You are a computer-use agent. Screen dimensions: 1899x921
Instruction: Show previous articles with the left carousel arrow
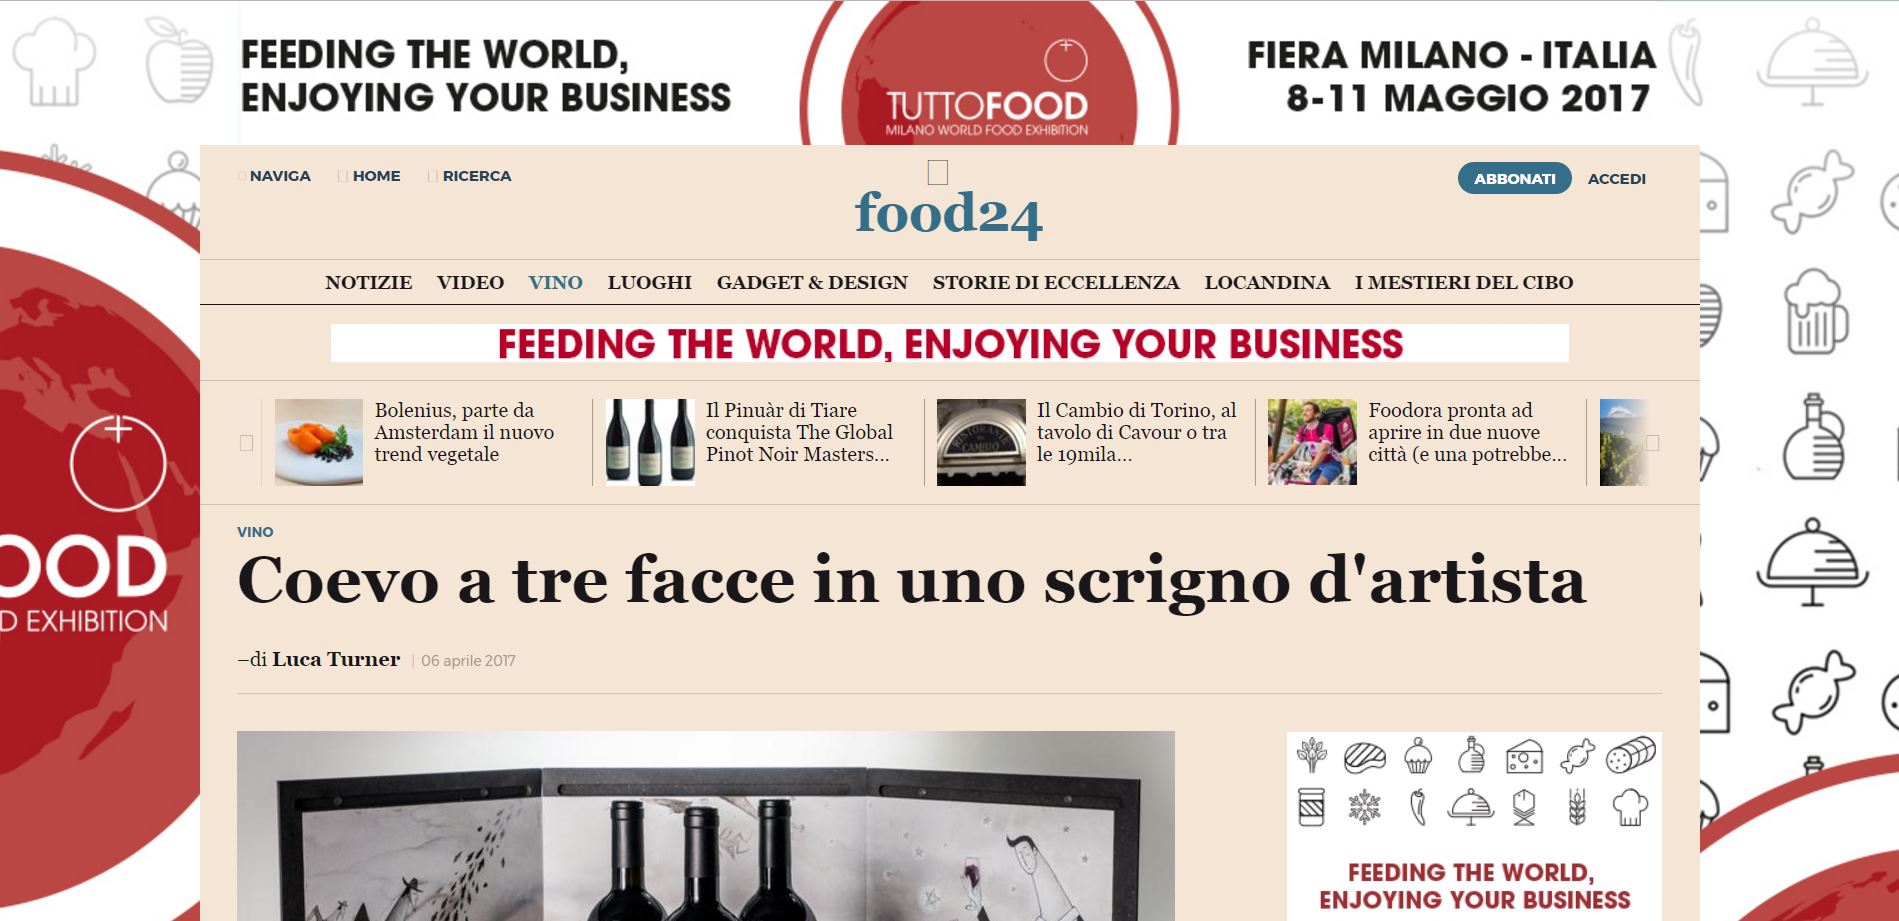coord(247,443)
